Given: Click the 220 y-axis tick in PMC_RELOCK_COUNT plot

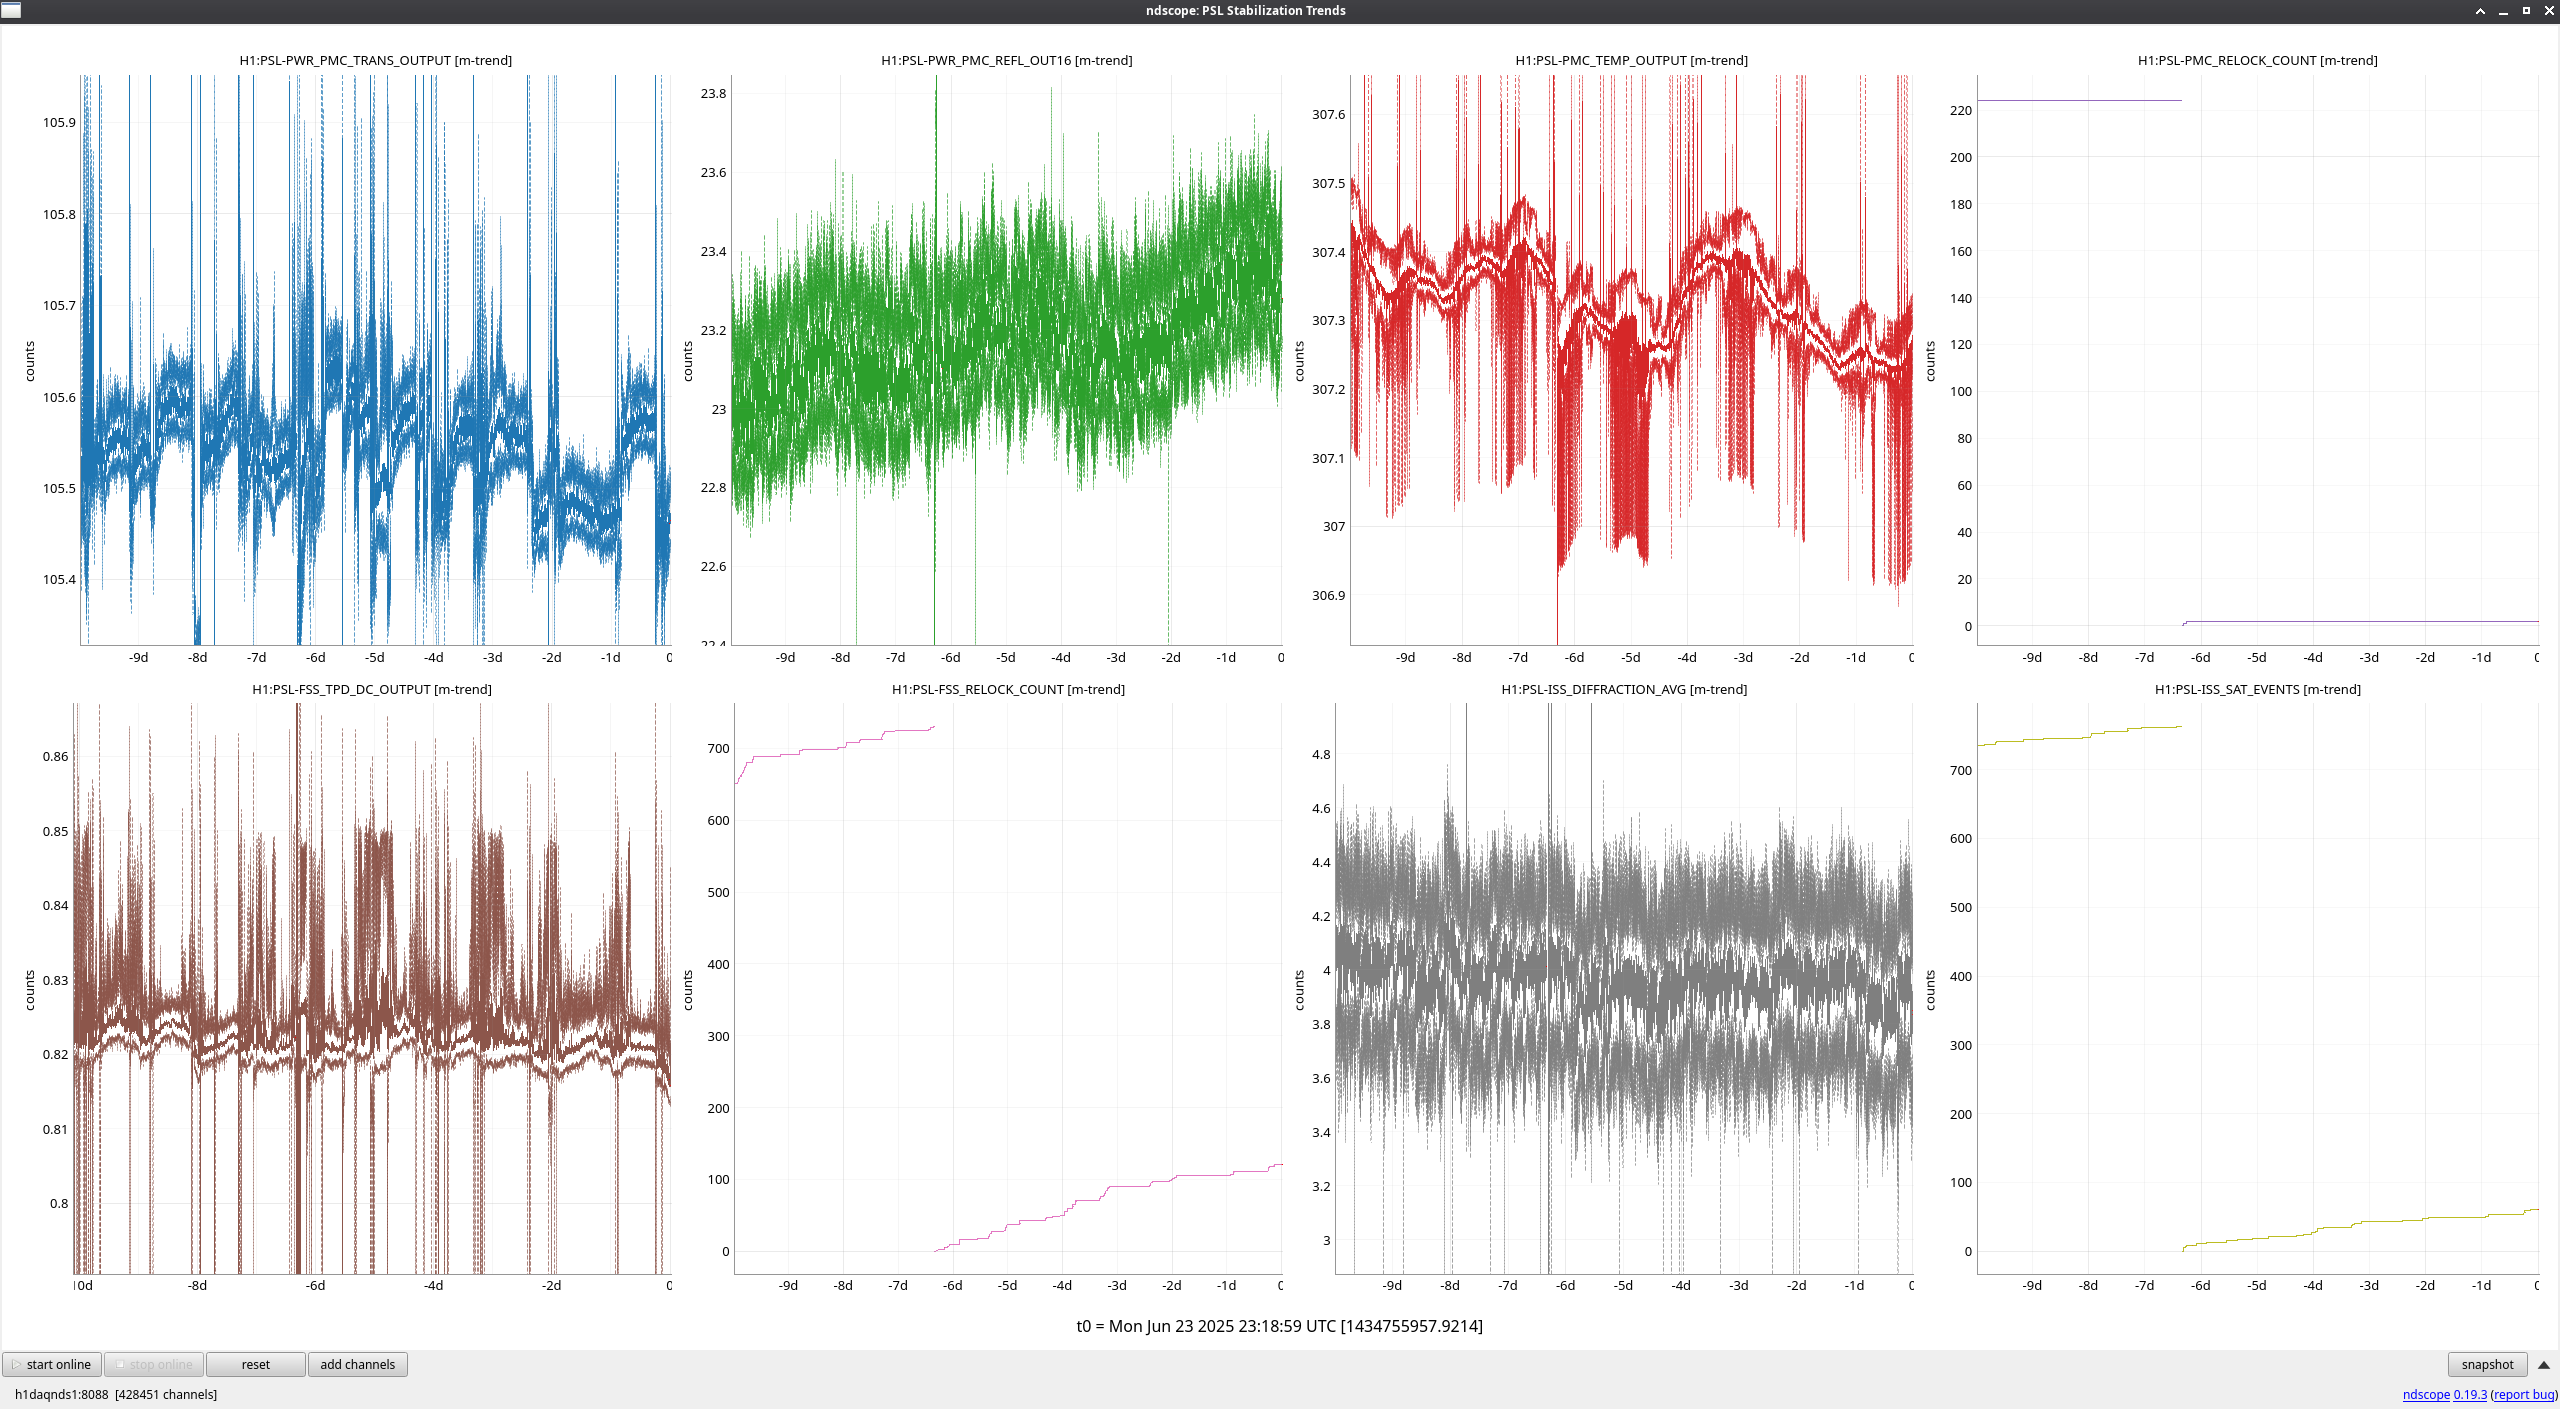Looking at the screenshot, I should tap(1961, 110).
